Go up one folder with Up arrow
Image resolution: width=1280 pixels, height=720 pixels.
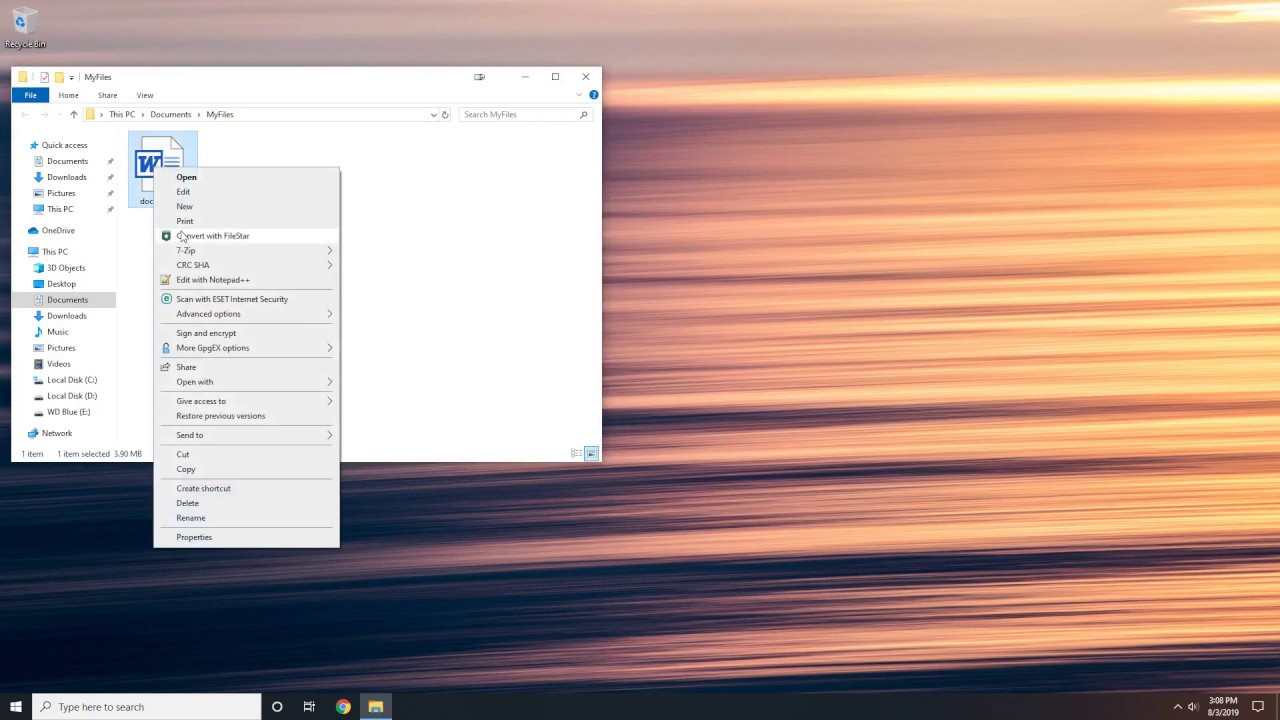(73, 114)
